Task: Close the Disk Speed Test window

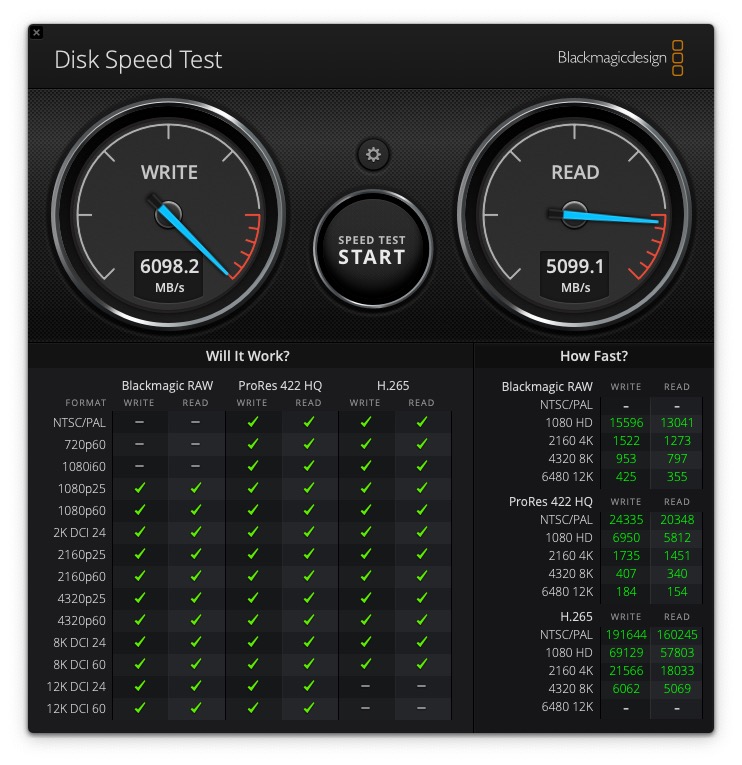Action: (36, 33)
